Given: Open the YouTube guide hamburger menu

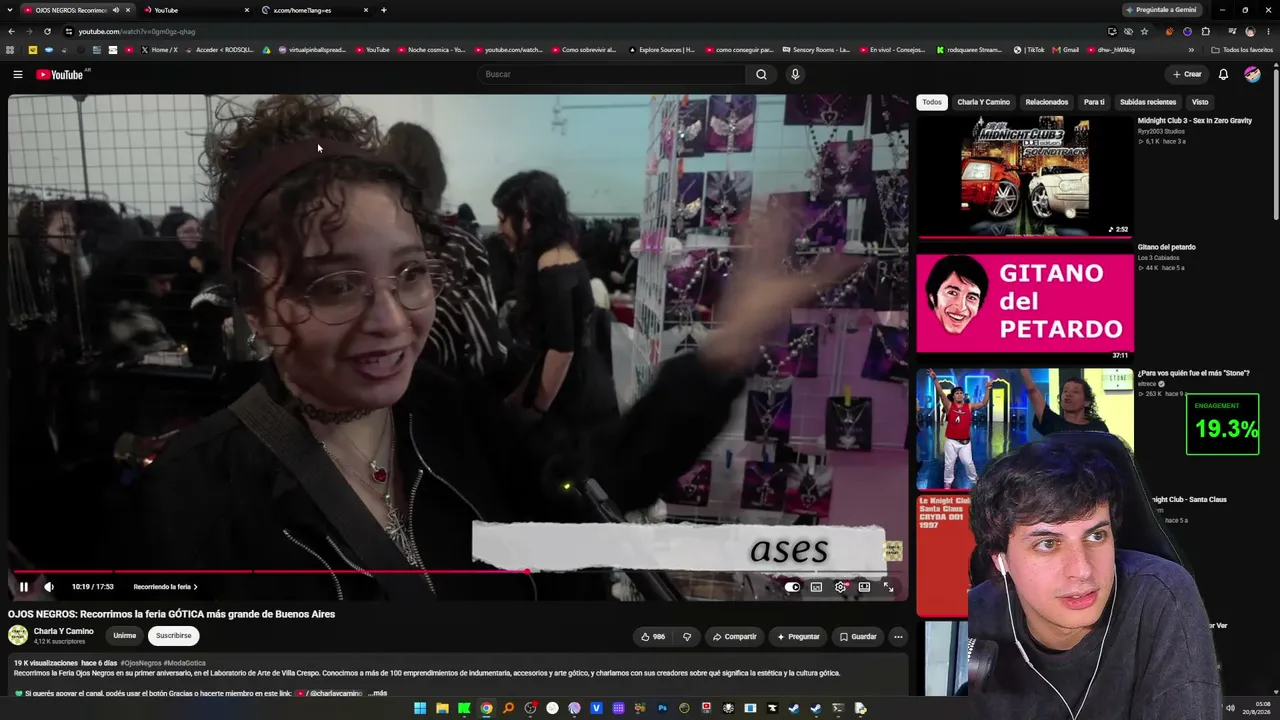Looking at the screenshot, I should point(17,74).
